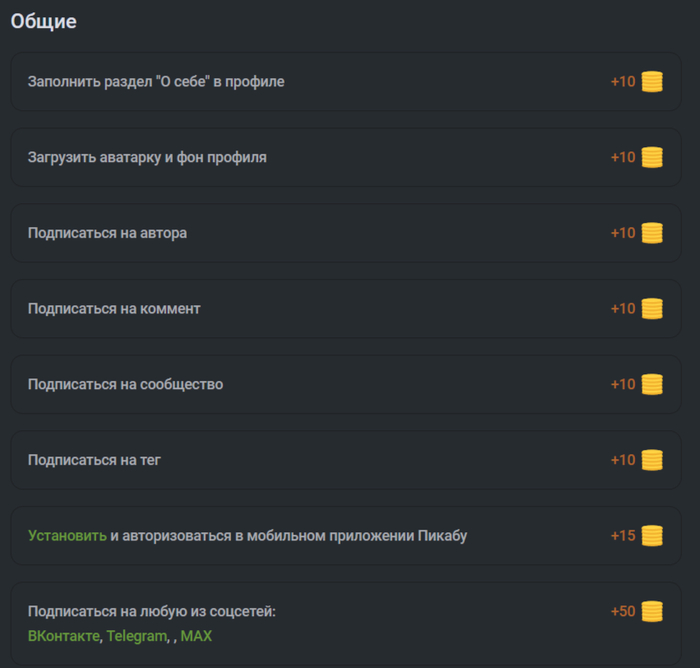Choose the "Подписаться на сообщество" task
Screen dimensions: 700x668
click(125, 384)
